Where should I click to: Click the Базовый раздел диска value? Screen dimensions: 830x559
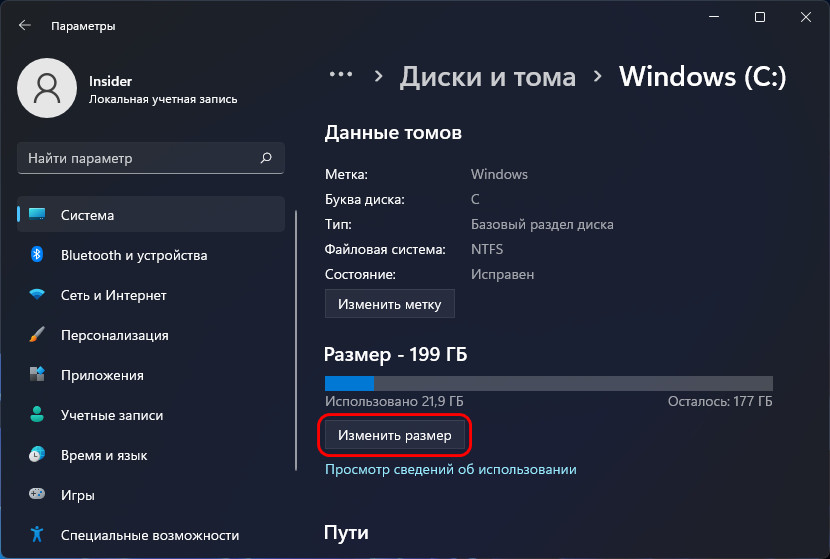click(542, 224)
